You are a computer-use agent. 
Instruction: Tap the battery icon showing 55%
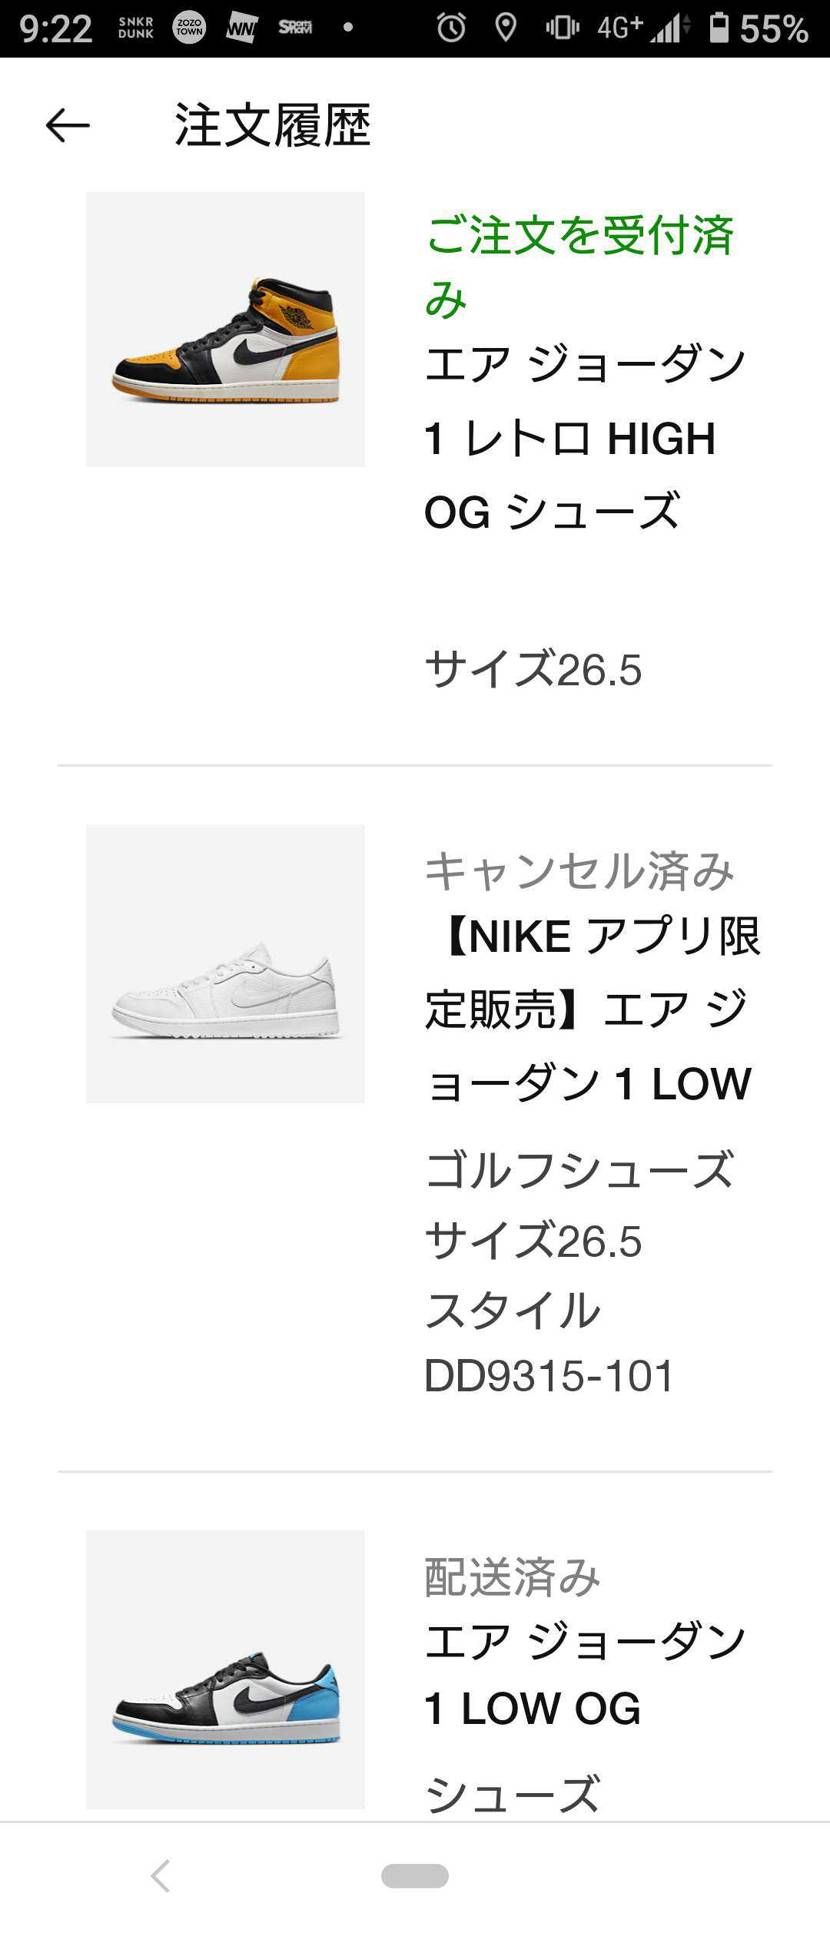pyautogui.click(x=719, y=28)
